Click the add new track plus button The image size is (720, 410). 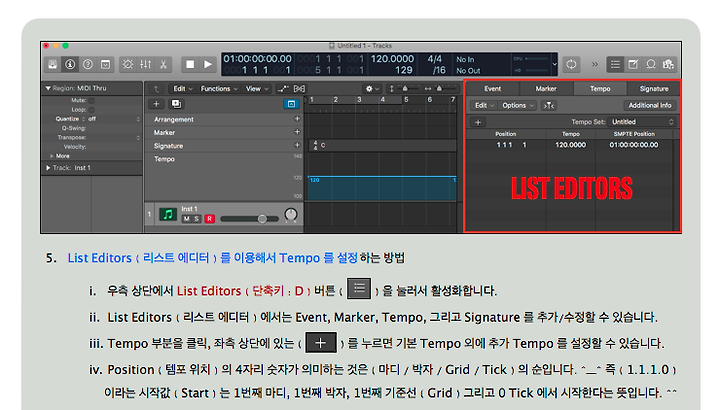156,104
